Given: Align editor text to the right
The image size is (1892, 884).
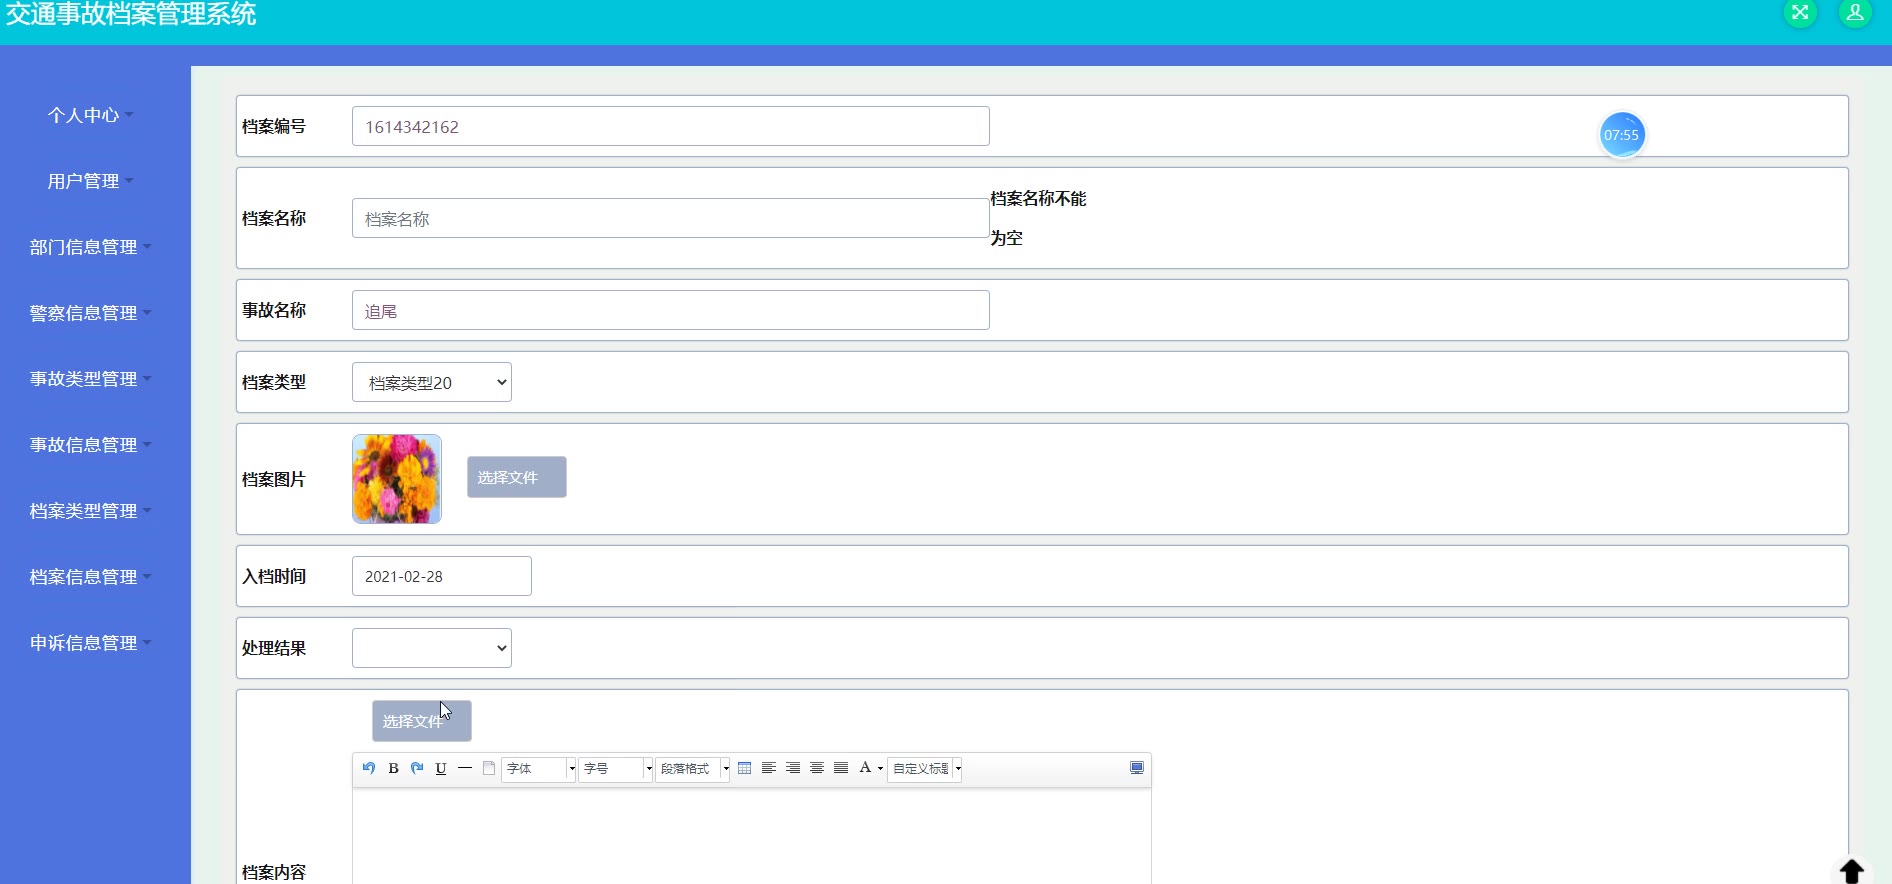Looking at the screenshot, I should coord(793,768).
